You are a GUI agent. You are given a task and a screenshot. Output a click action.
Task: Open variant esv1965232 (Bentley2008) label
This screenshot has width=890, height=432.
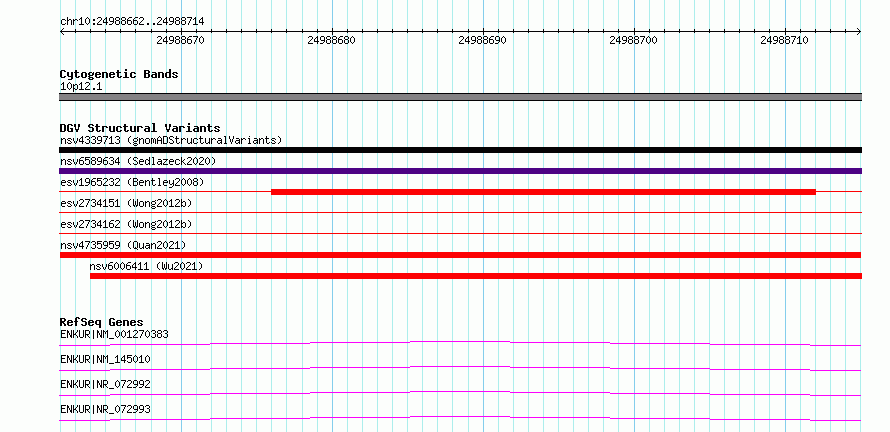tap(132, 182)
